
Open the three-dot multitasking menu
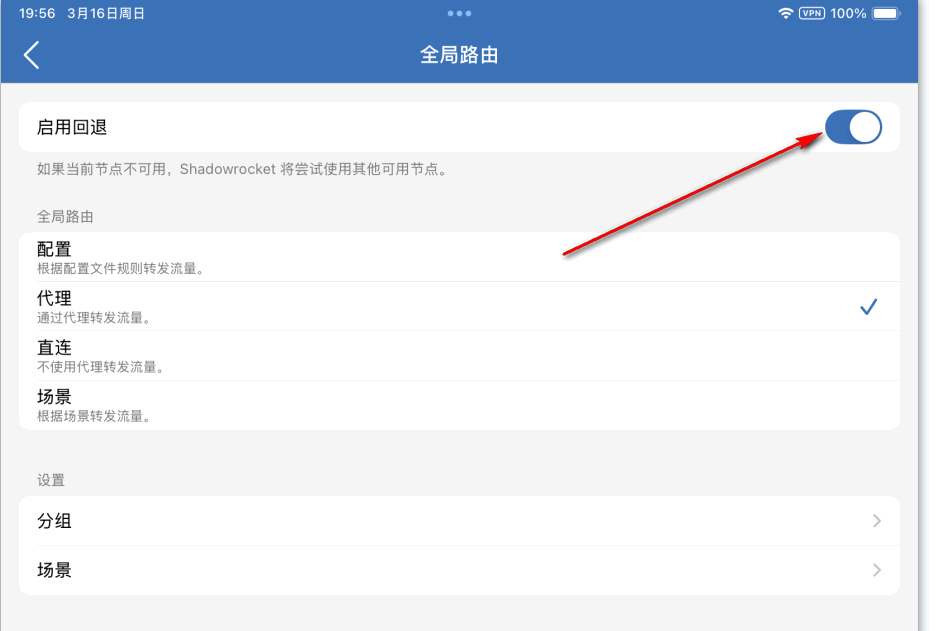tap(459, 13)
